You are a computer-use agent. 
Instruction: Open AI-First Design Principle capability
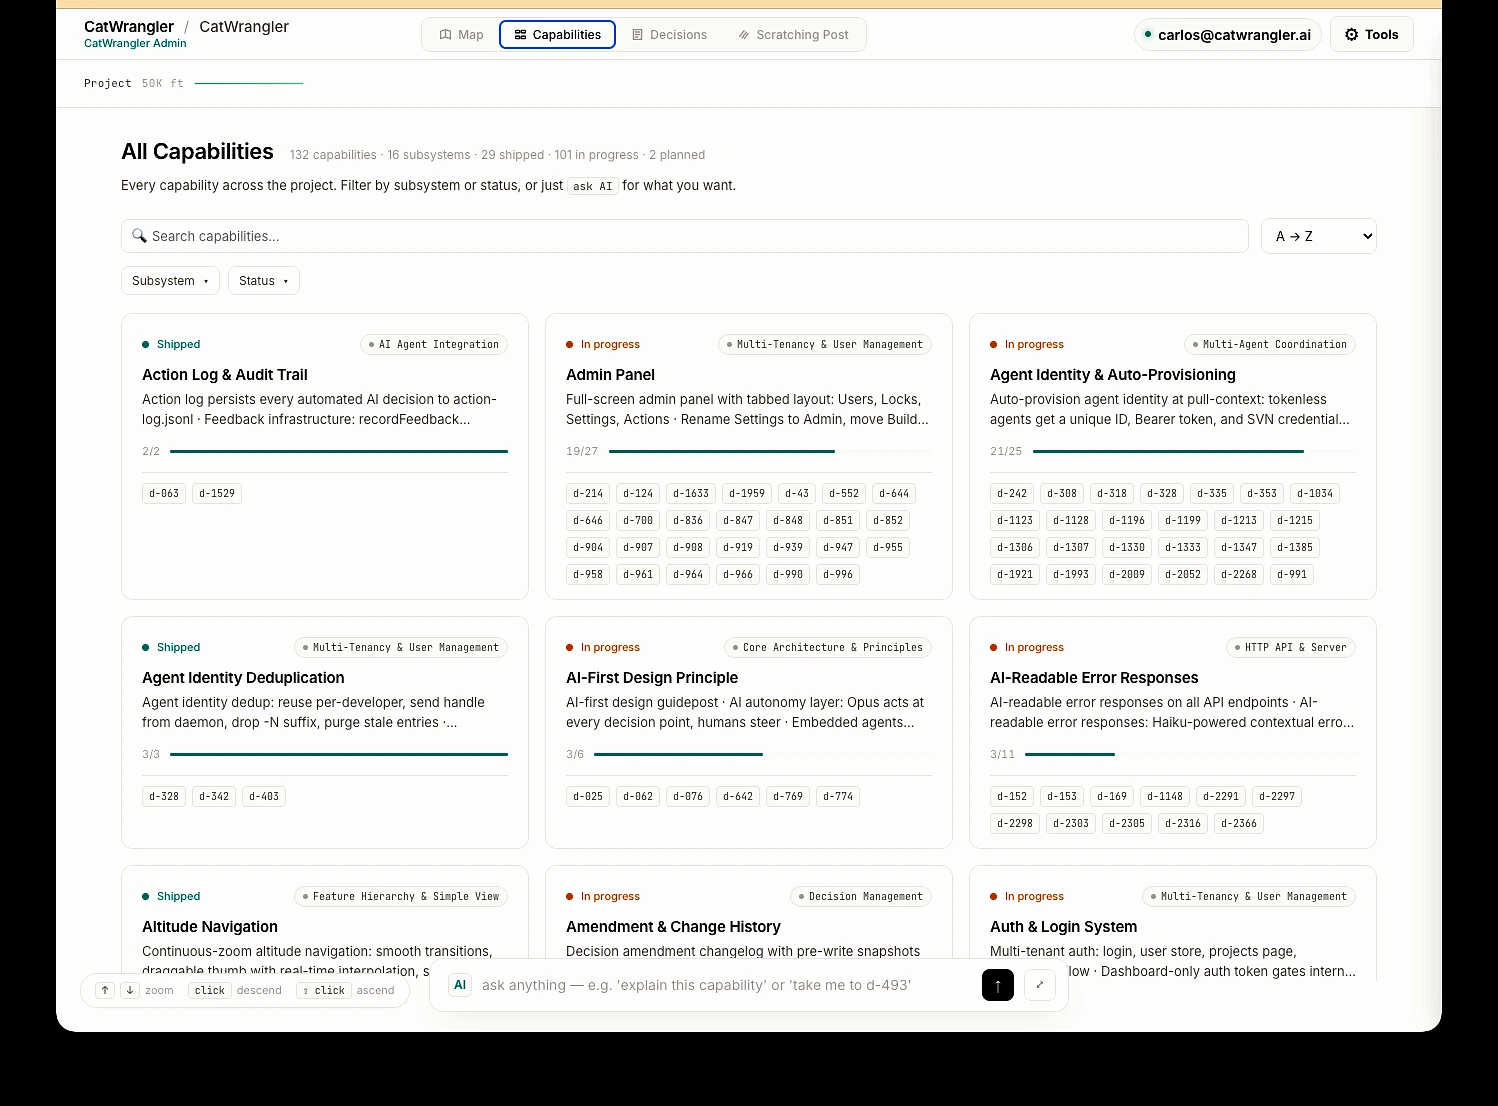(x=652, y=678)
